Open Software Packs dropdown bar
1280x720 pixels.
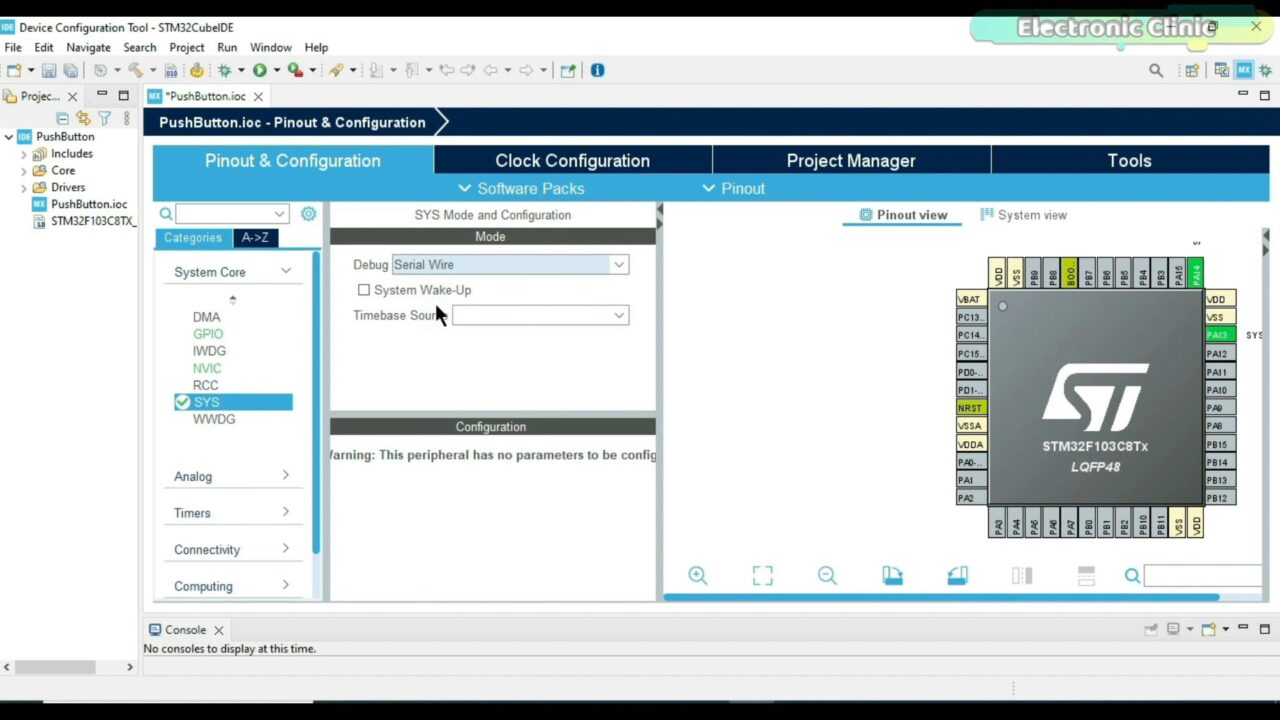click(521, 188)
